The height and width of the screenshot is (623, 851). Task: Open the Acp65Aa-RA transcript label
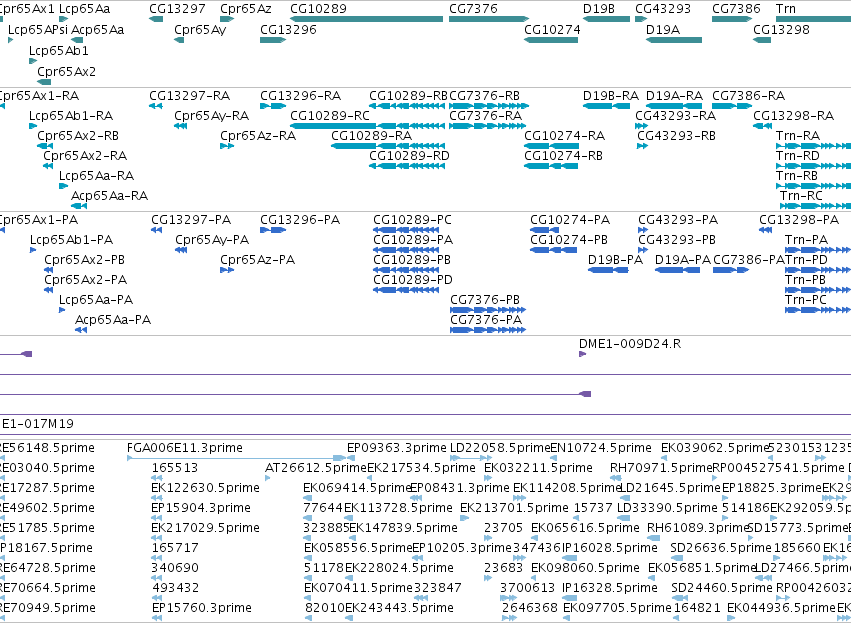click(109, 195)
